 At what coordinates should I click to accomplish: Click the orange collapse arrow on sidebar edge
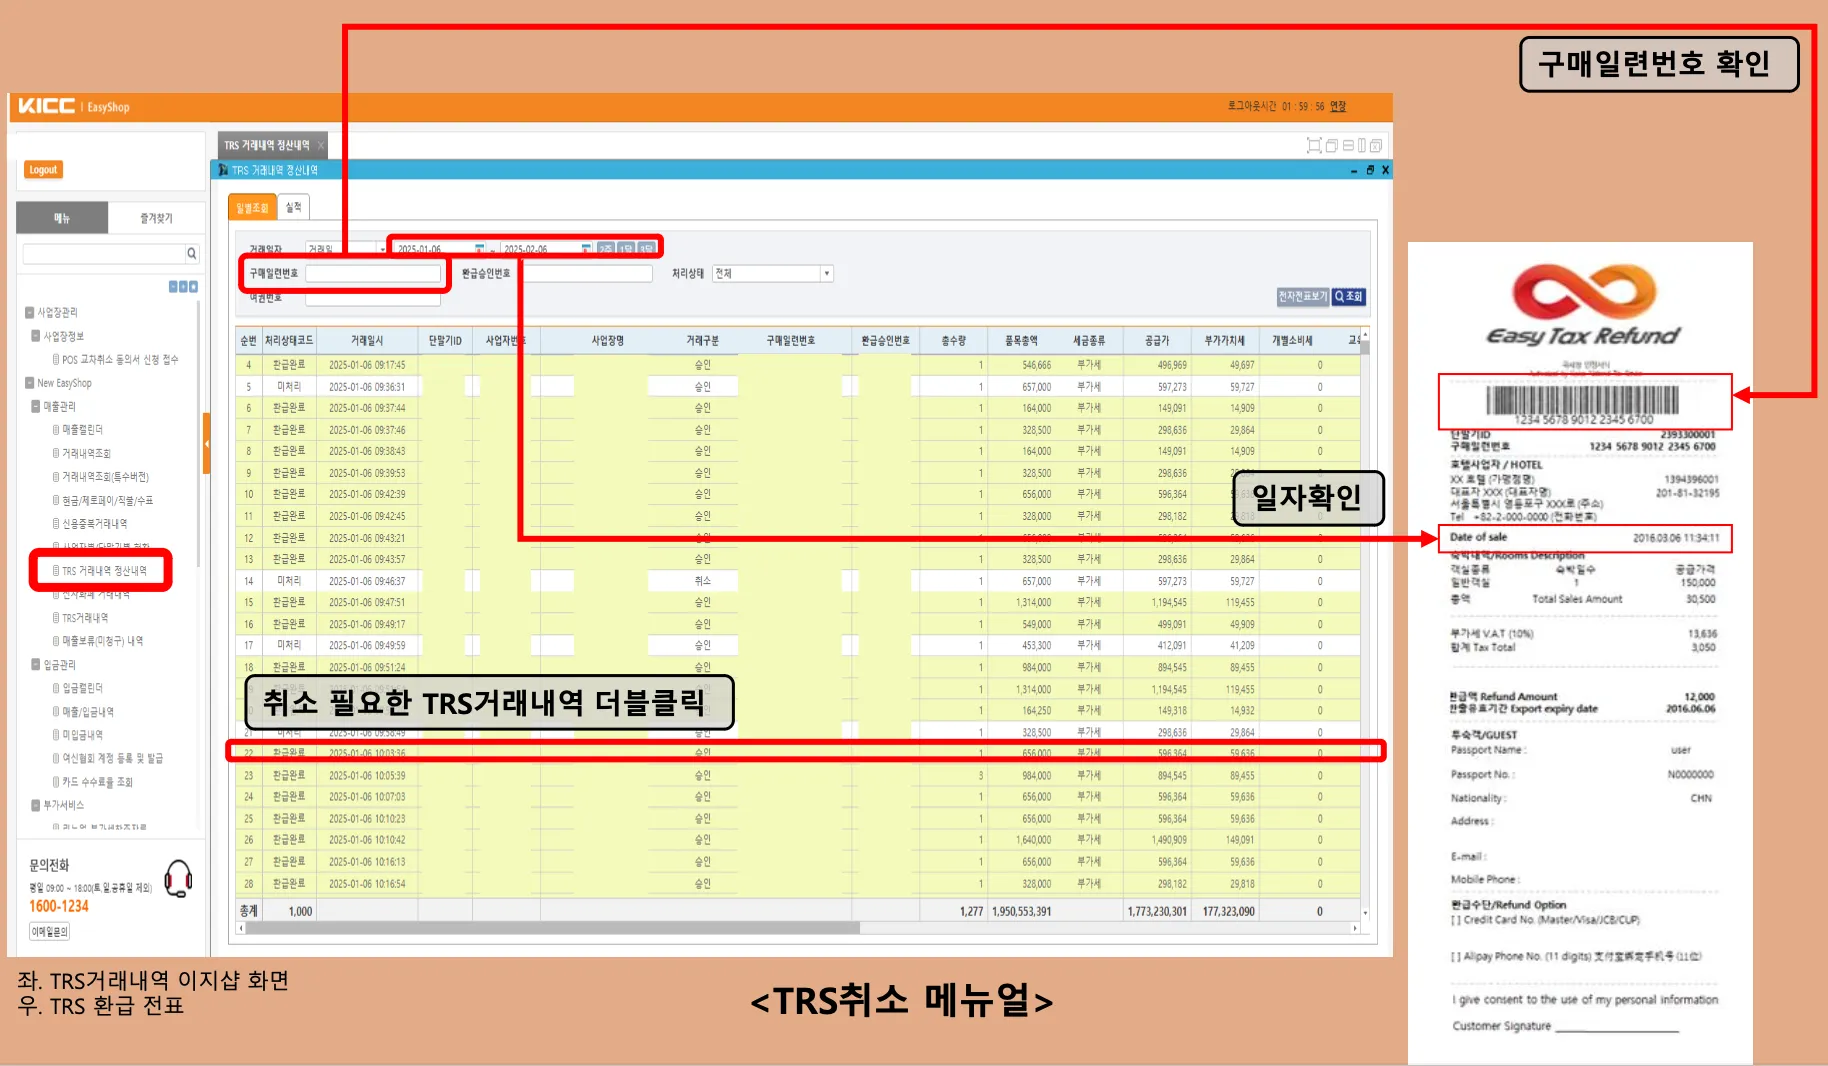pyautogui.click(x=206, y=443)
